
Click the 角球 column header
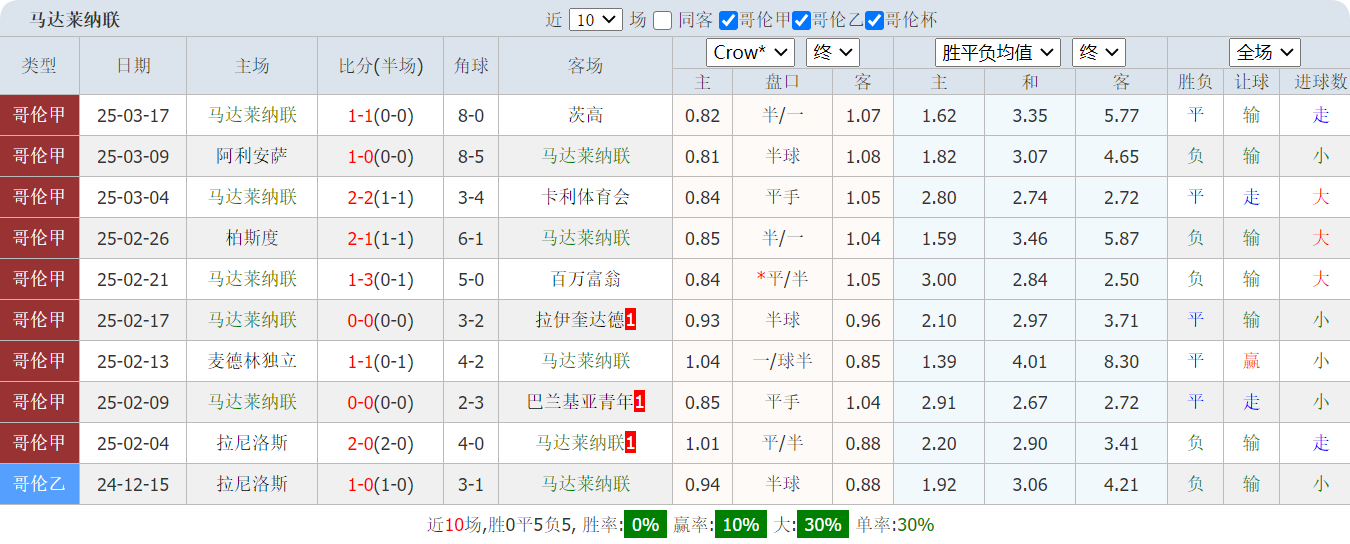471,66
